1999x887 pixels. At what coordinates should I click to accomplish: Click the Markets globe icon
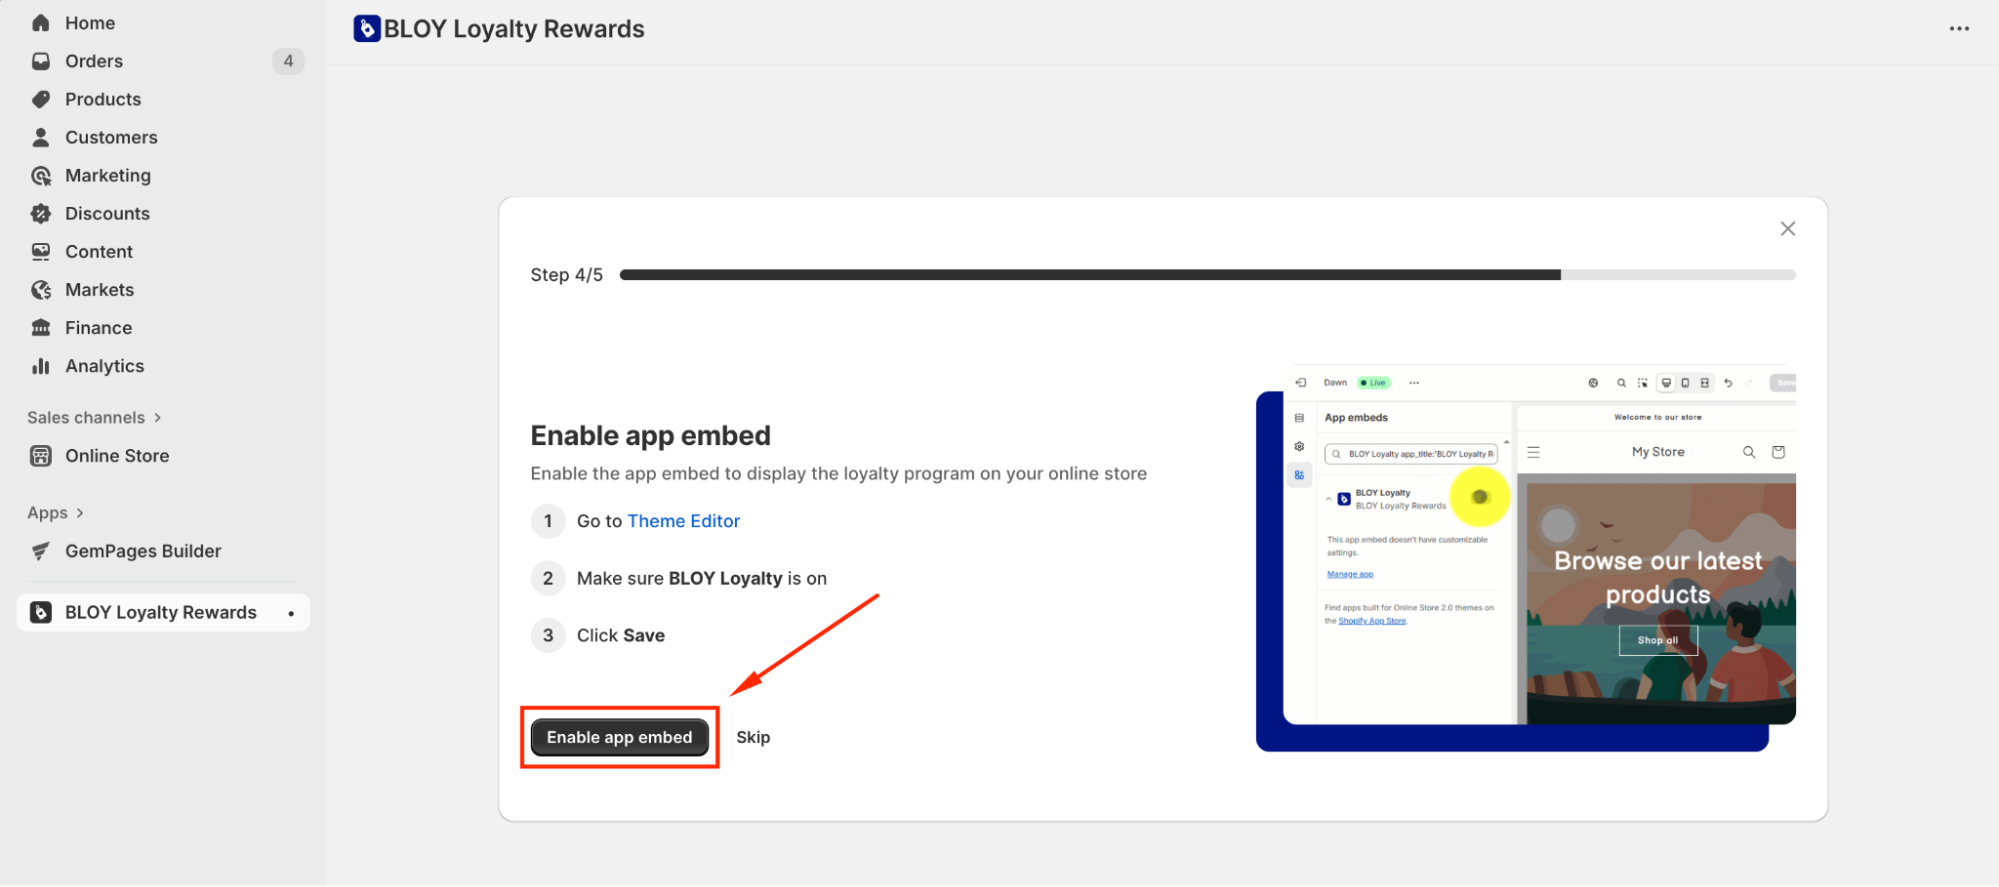click(41, 290)
